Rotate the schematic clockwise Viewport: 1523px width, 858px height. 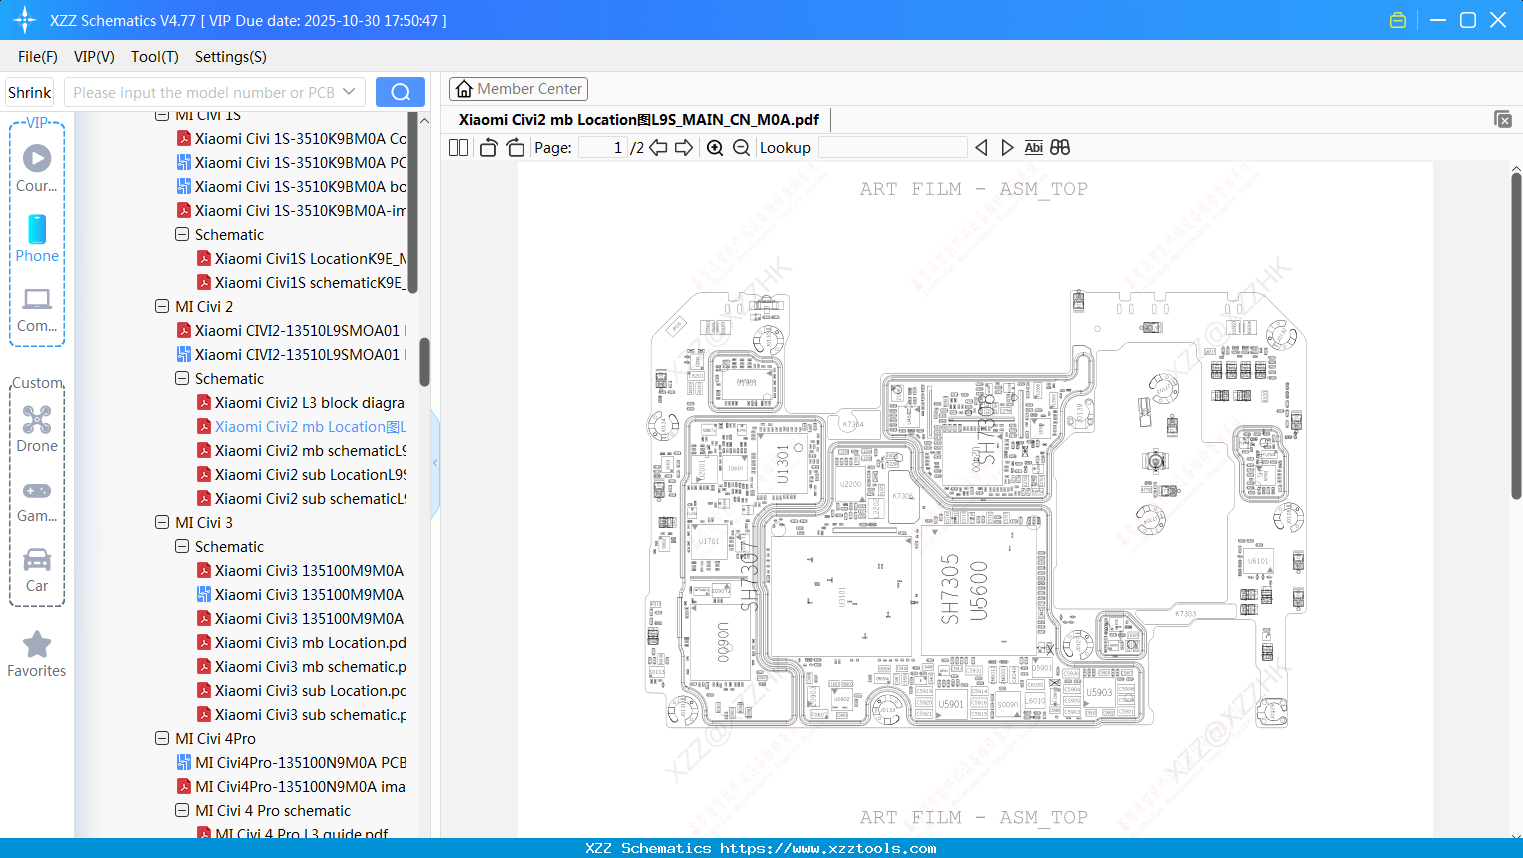pos(514,147)
